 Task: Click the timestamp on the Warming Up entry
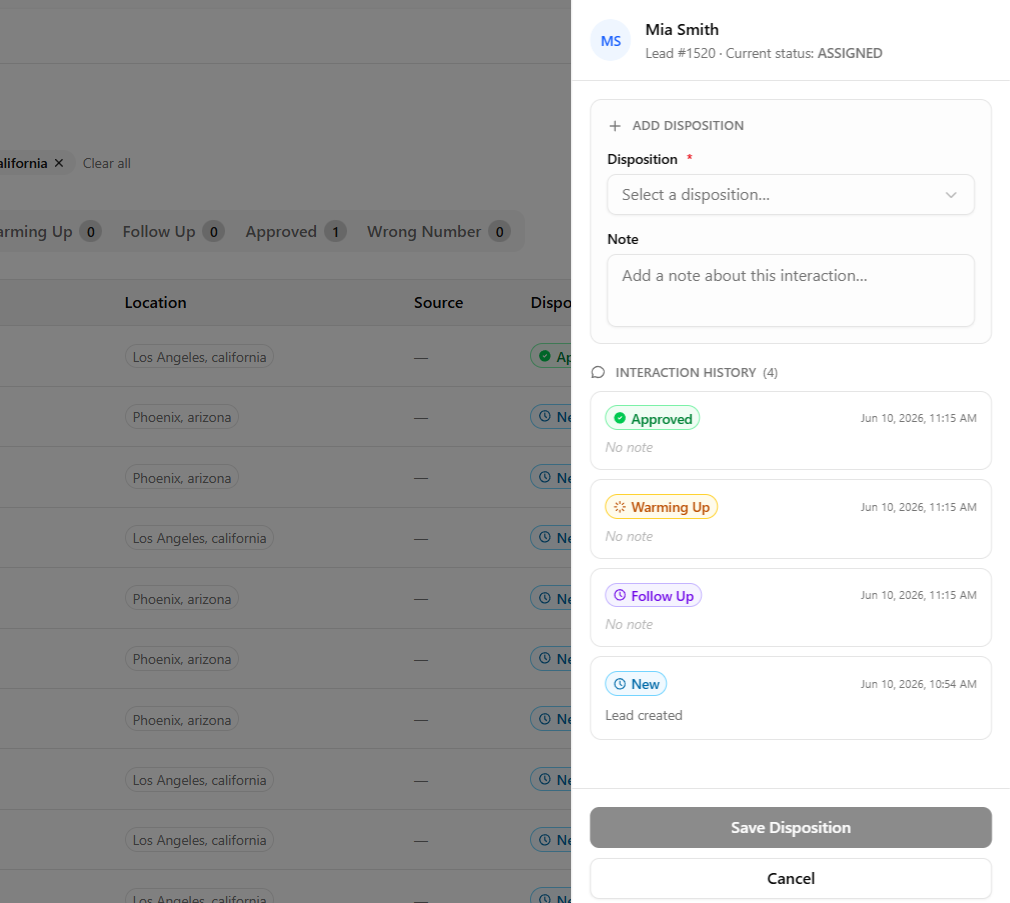tap(918, 507)
